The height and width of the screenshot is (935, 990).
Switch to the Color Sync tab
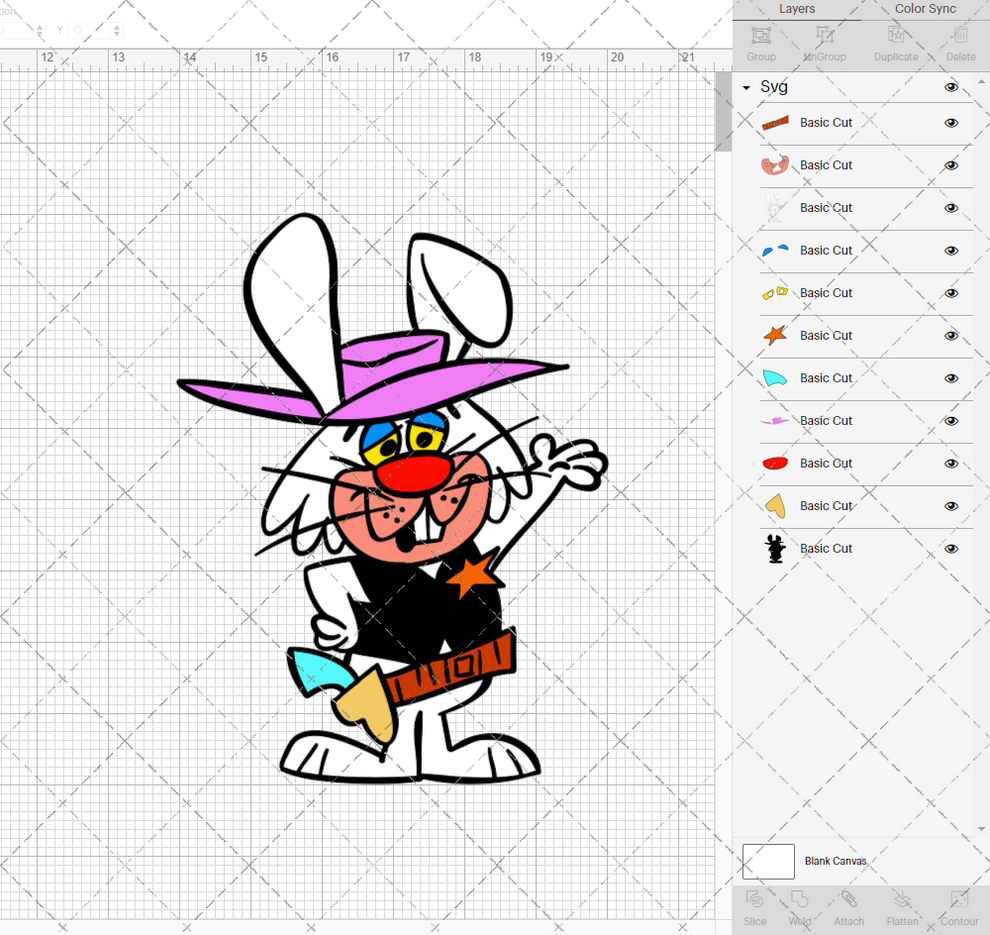point(924,9)
